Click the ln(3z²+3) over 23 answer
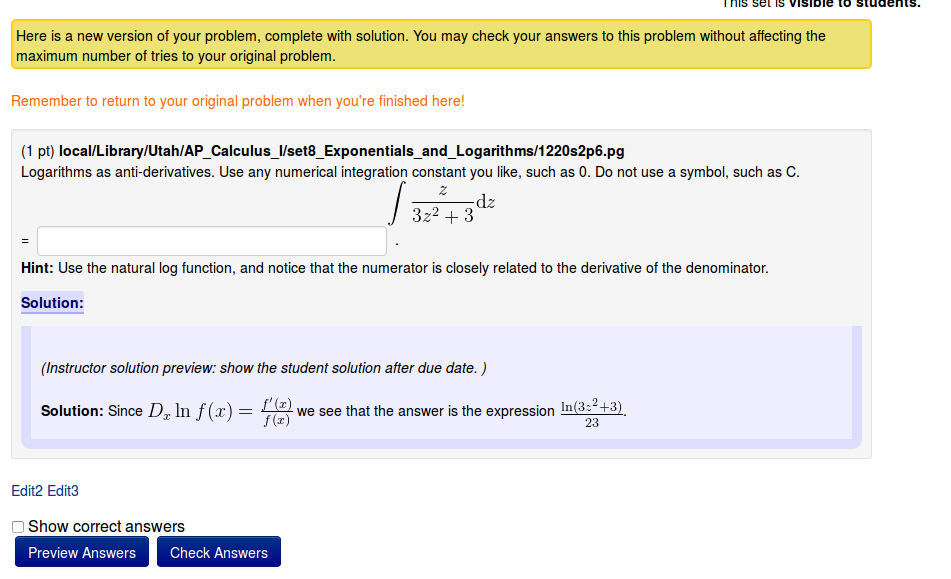 (x=592, y=413)
